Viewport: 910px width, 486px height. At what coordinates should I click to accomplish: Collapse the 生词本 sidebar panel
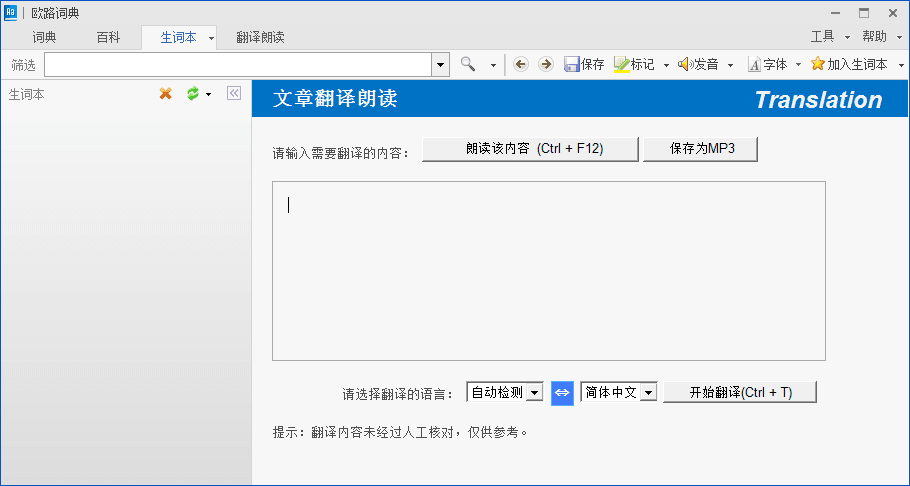click(x=234, y=94)
